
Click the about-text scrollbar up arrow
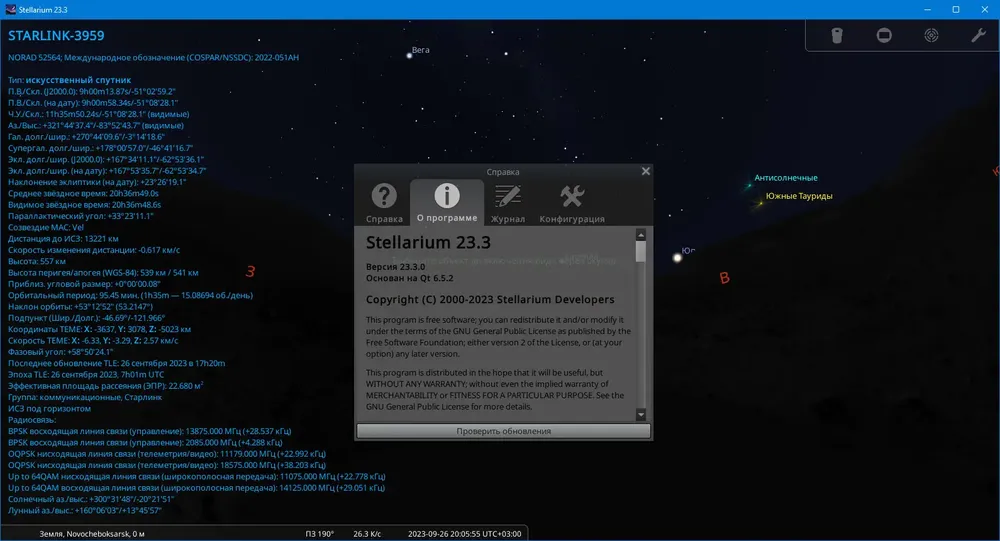641,235
